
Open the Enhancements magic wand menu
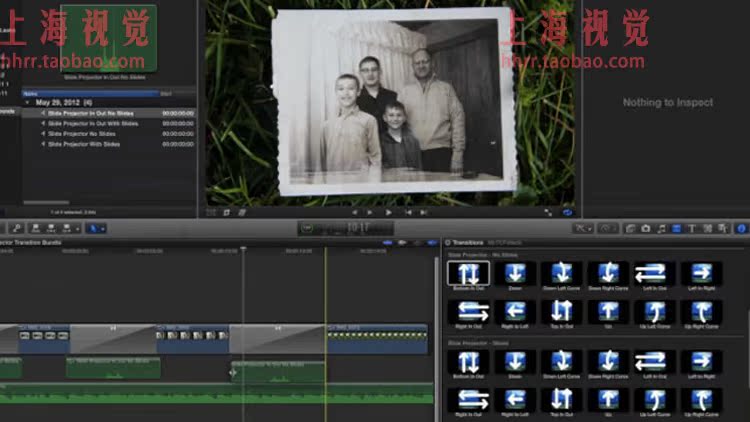[x=582, y=229]
